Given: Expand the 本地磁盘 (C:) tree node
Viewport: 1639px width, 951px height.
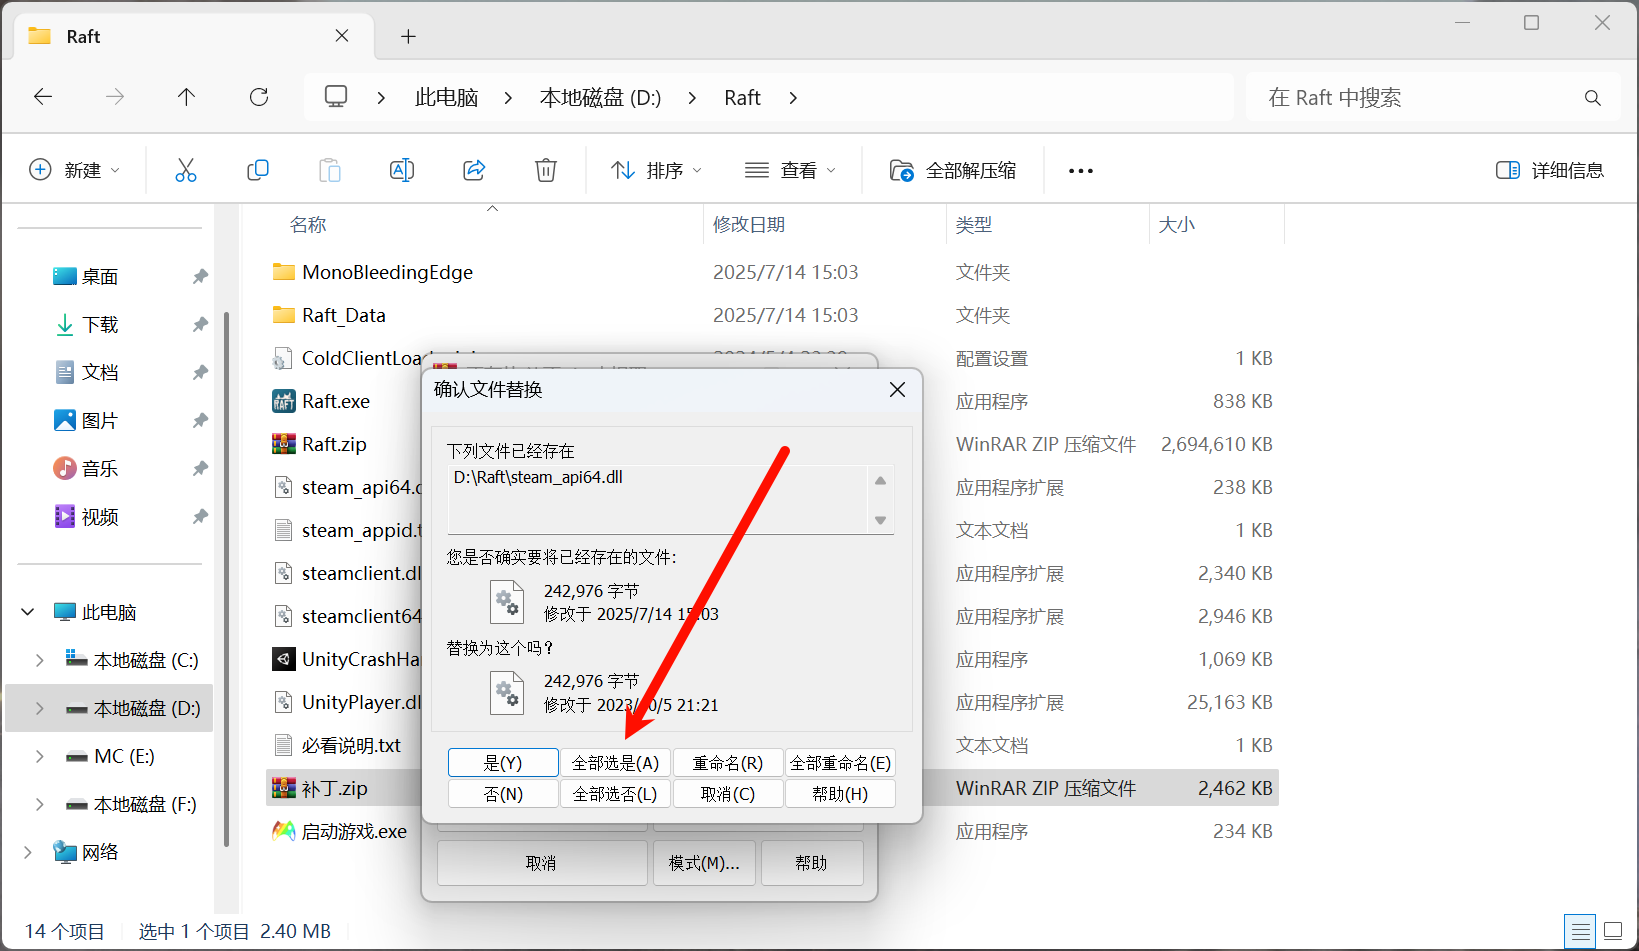Looking at the screenshot, I should [x=39, y=660].
